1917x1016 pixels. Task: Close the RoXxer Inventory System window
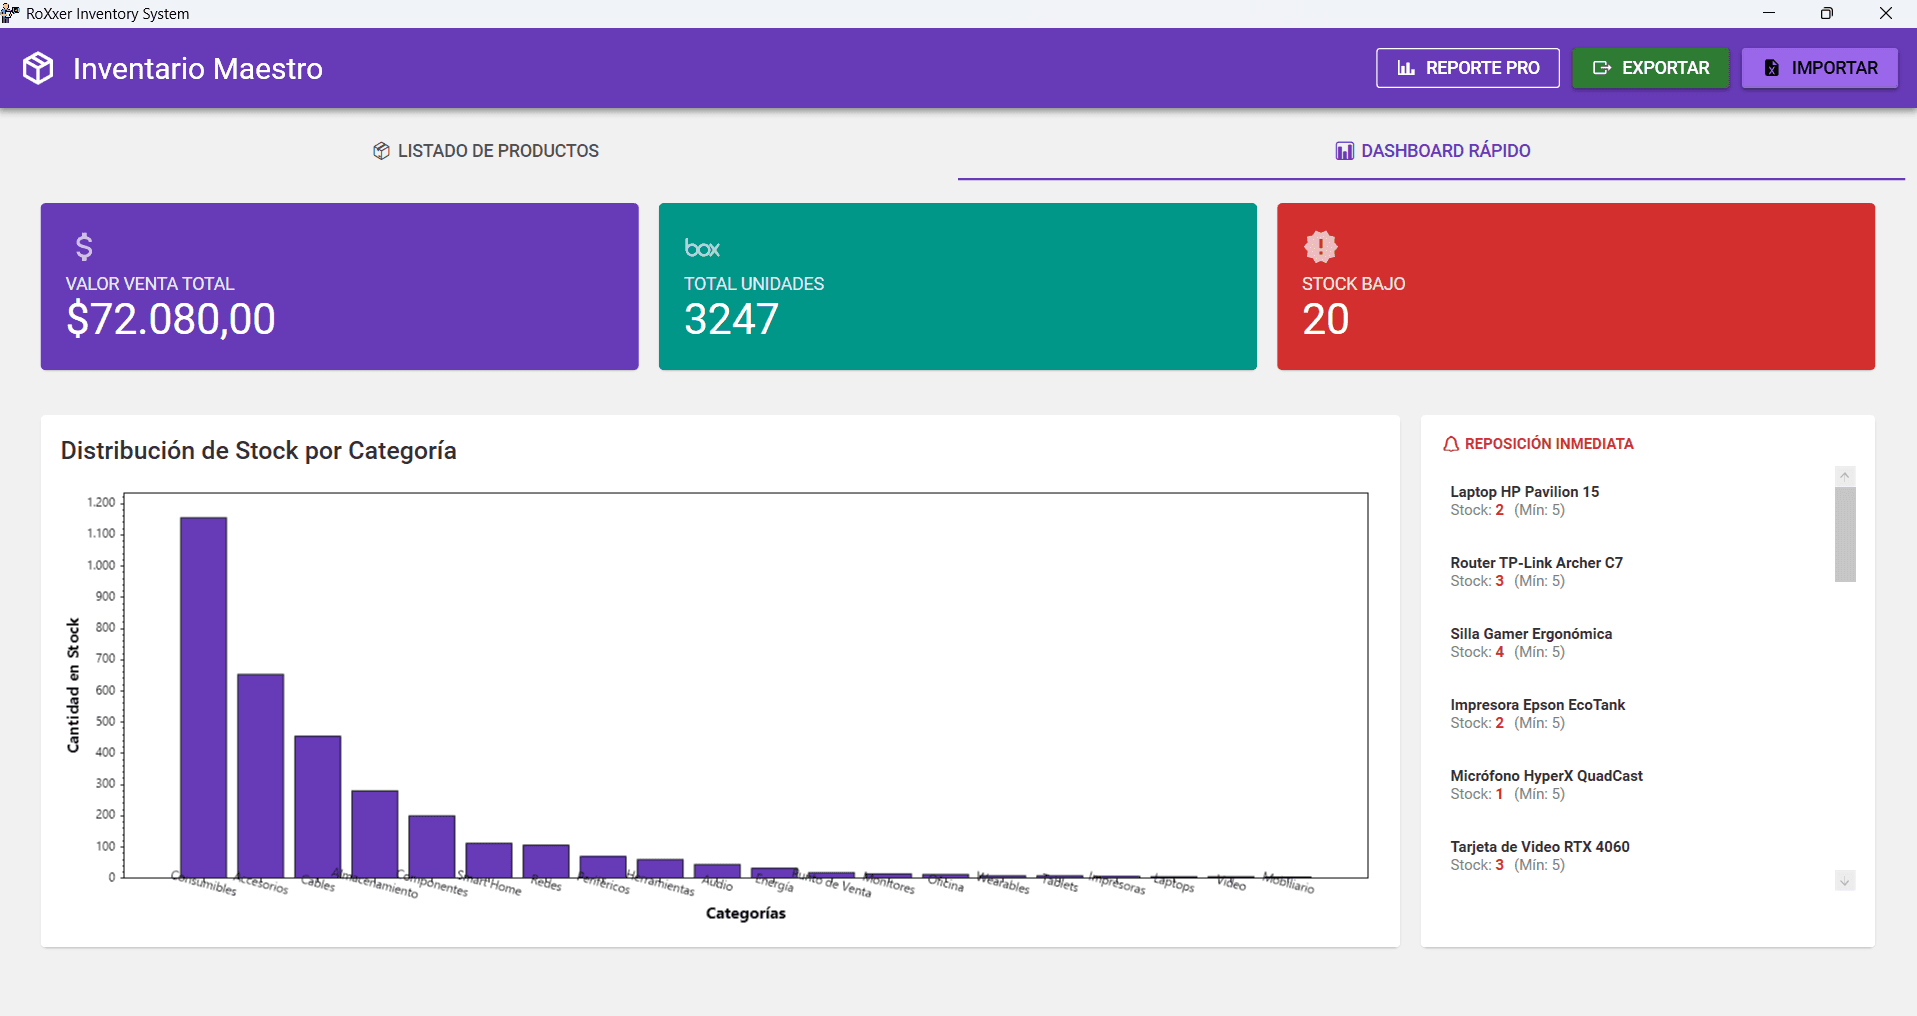coord(1886,13)
